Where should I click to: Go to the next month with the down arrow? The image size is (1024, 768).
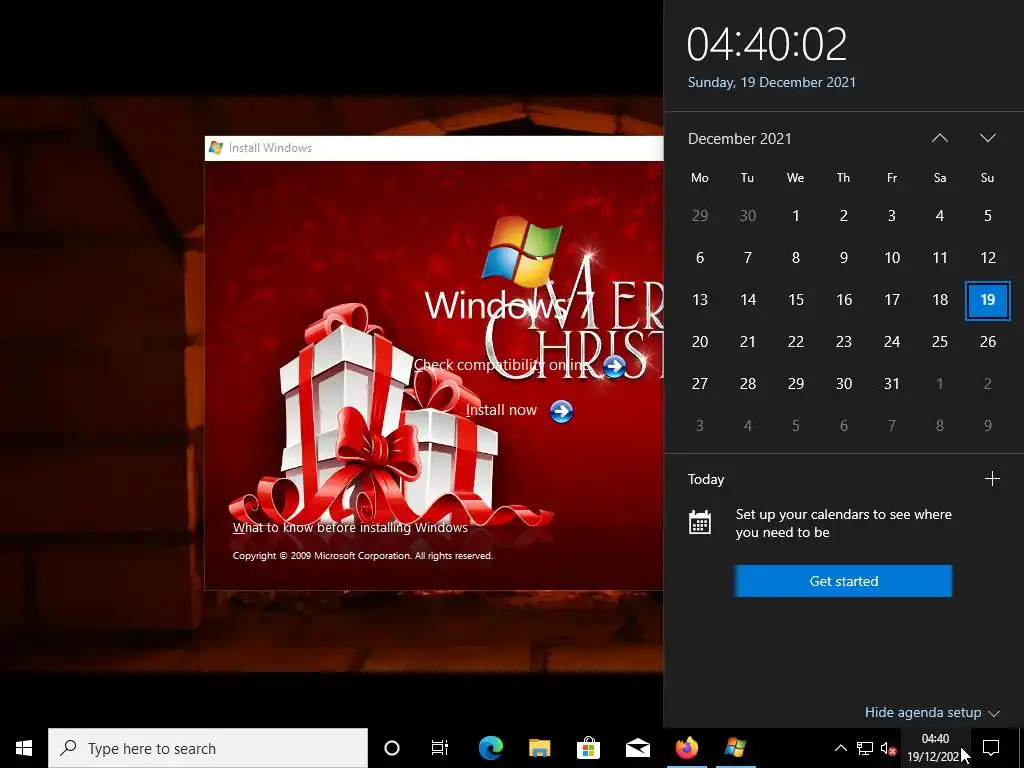pyautogui.click(x=987, y=138)
